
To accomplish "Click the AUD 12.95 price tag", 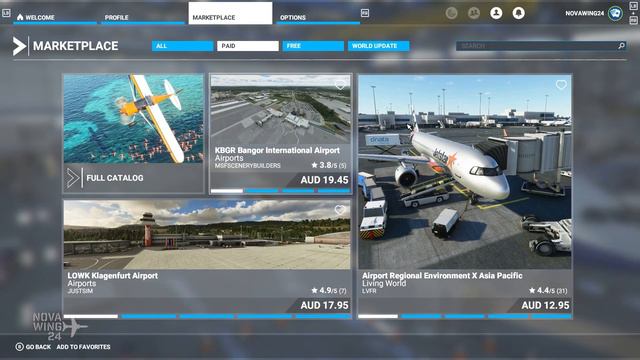I will [545, 305].
